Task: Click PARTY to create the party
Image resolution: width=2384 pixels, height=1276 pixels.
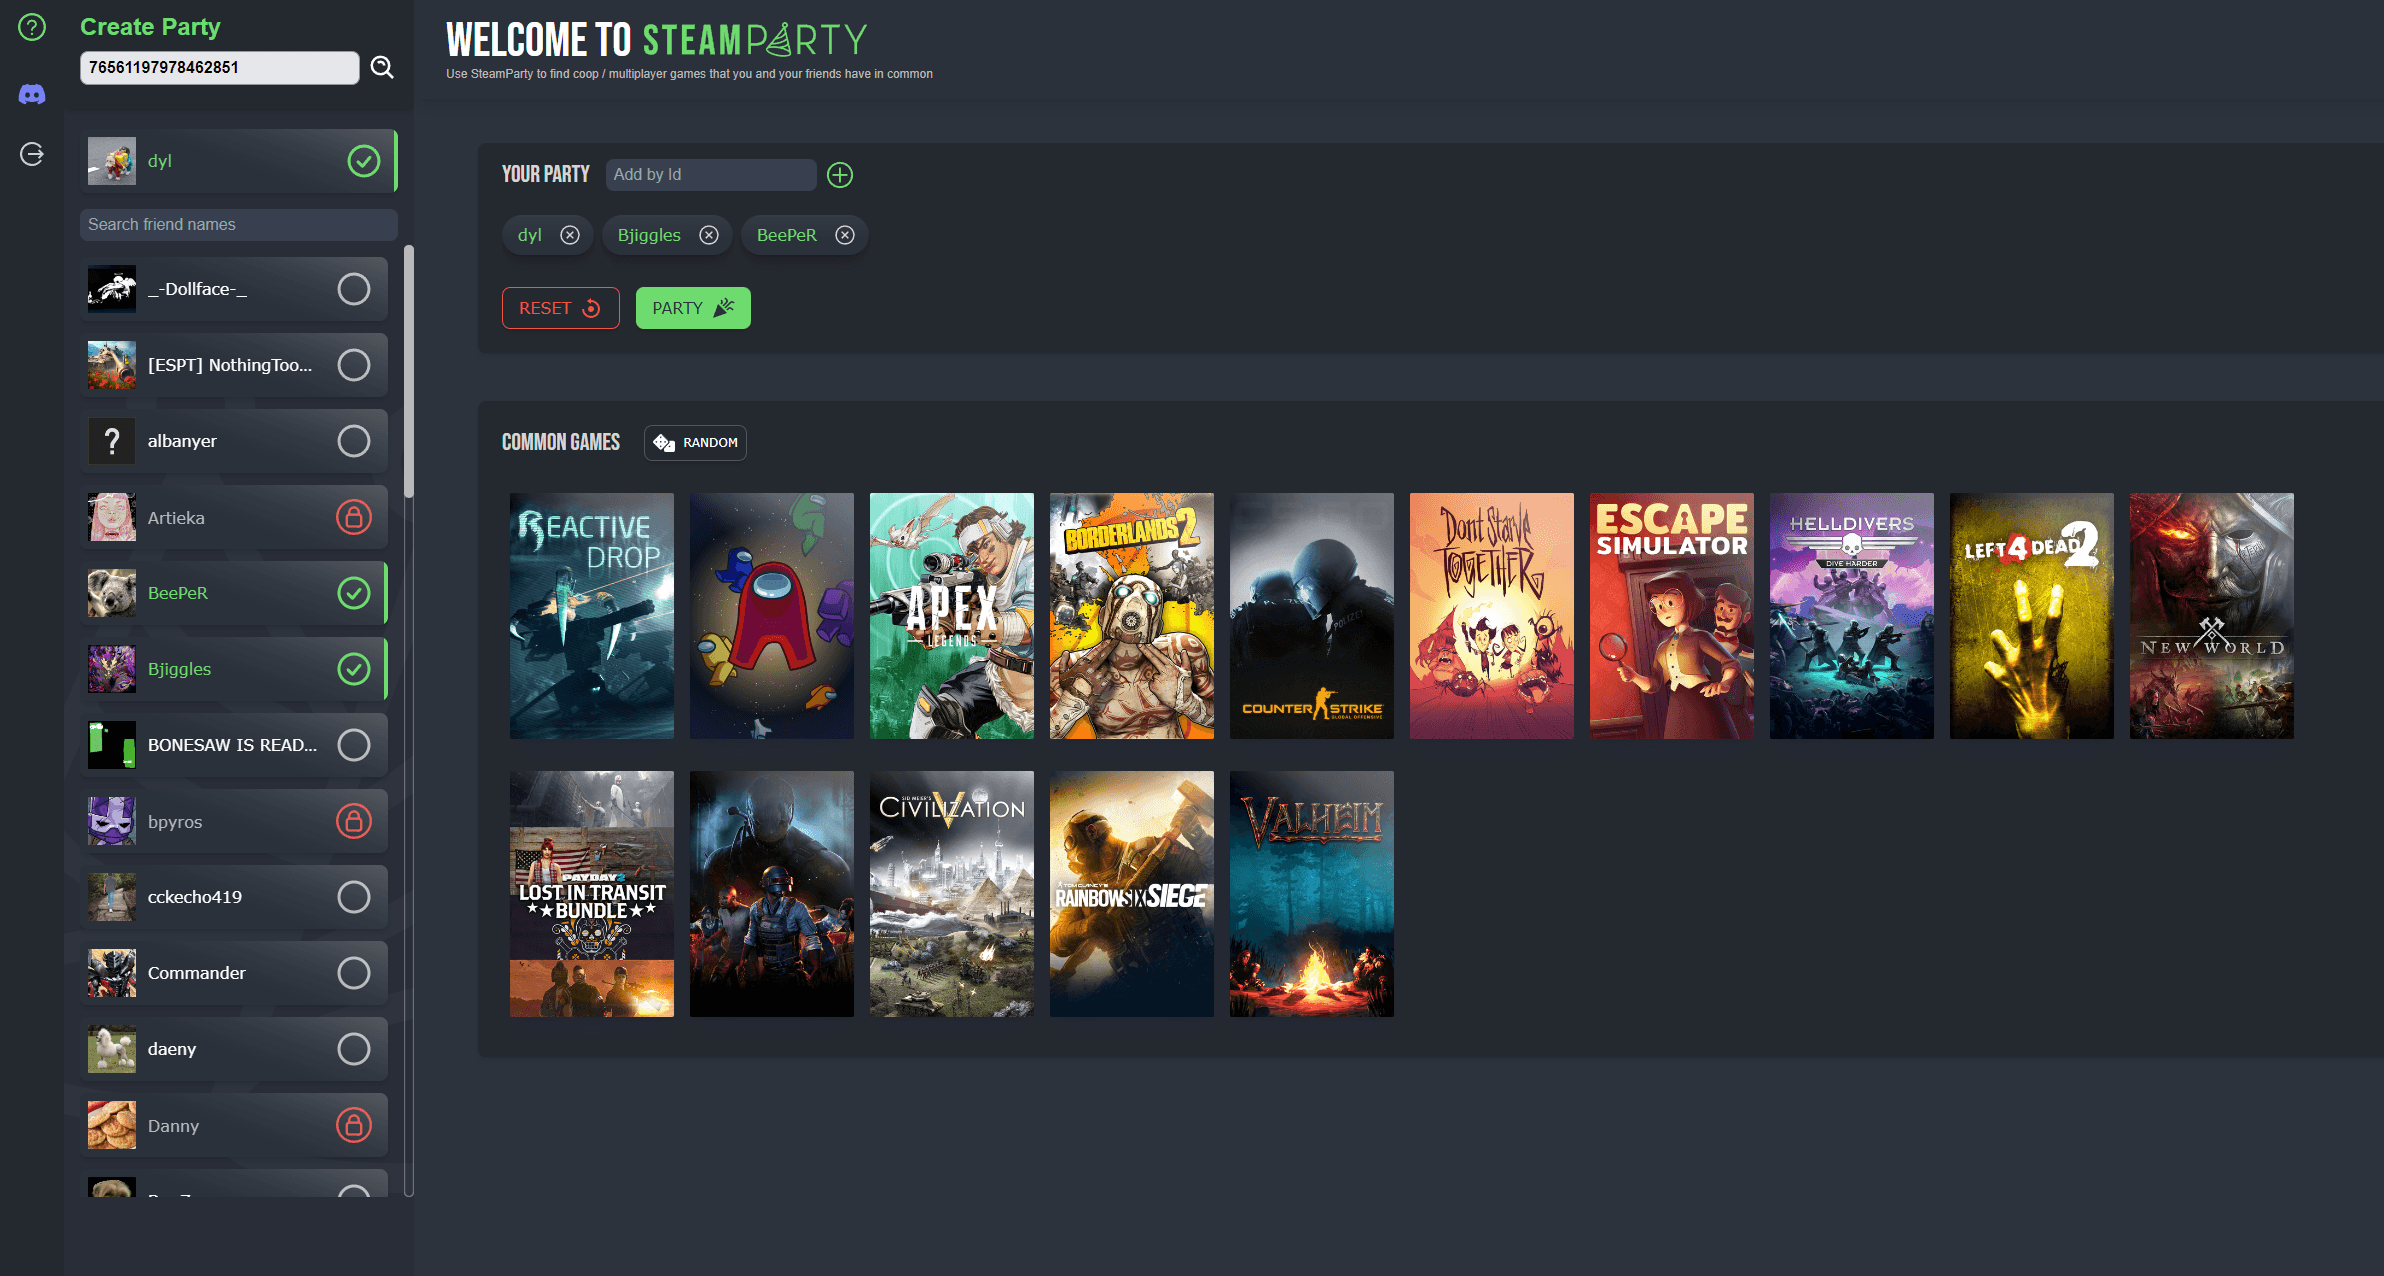Action: pos(692,307)
